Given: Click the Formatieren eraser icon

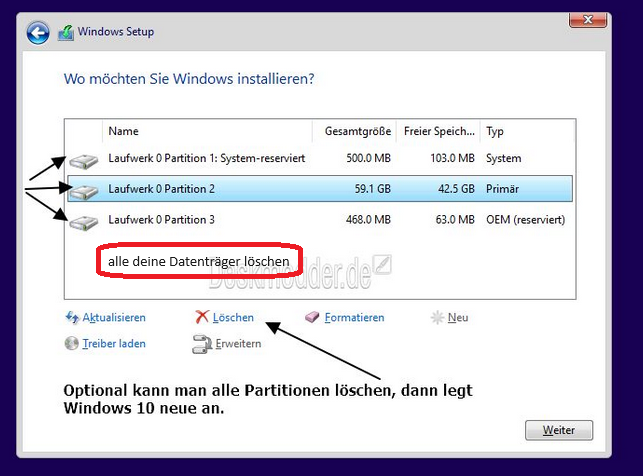Looking at the screenshot, I should (x=312, y=317).
